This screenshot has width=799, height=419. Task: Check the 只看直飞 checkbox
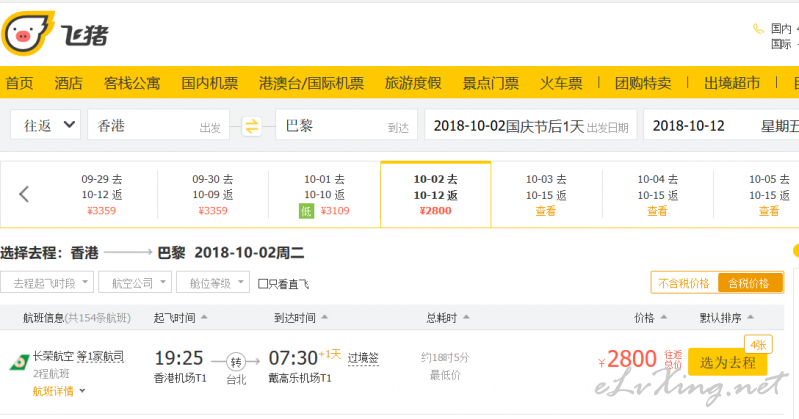pos(263,284)
